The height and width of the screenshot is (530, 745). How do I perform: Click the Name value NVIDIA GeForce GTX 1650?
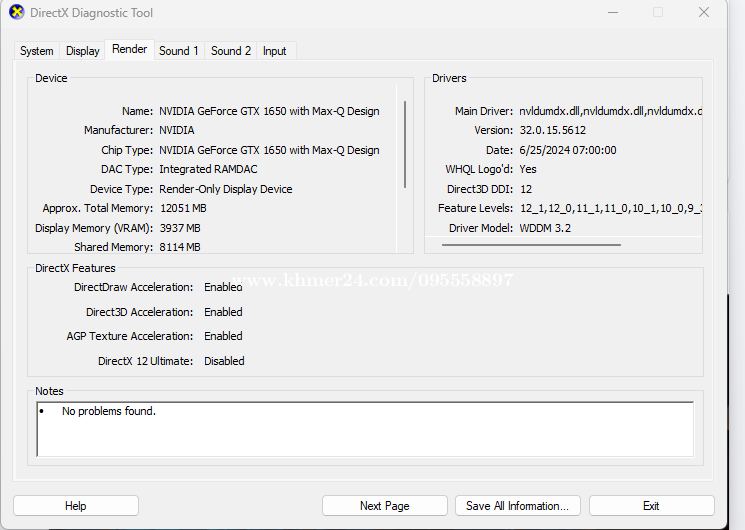click(x=269, y=111)
